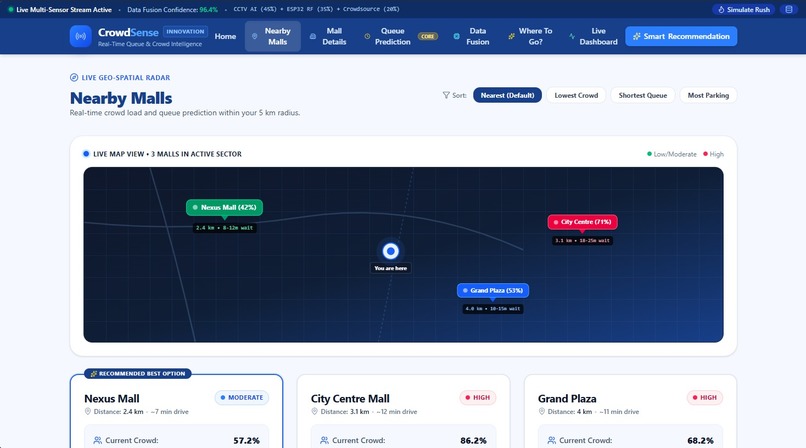806x448 pixels.
Task: Click the people icon in City Centre Mall card
Action: [x=324, y=440]
